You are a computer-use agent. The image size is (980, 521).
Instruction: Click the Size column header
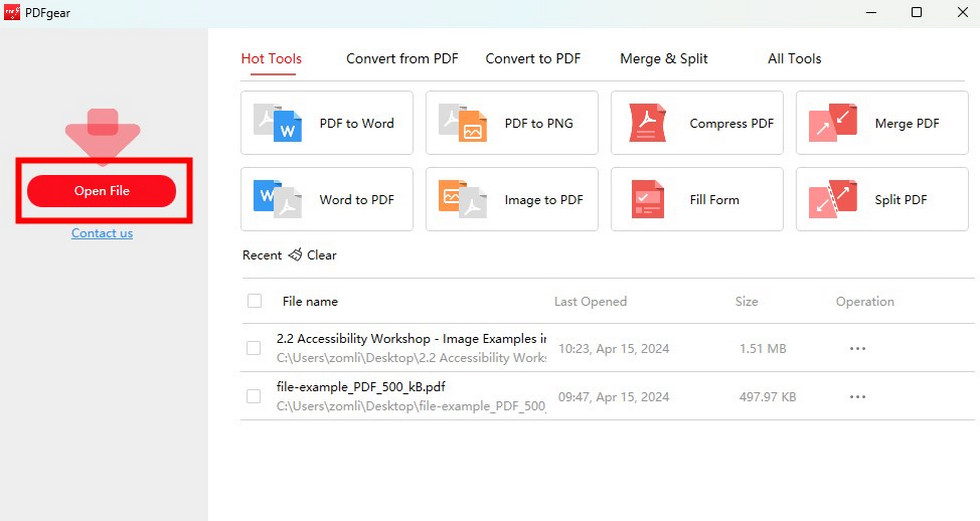[746, 302]
